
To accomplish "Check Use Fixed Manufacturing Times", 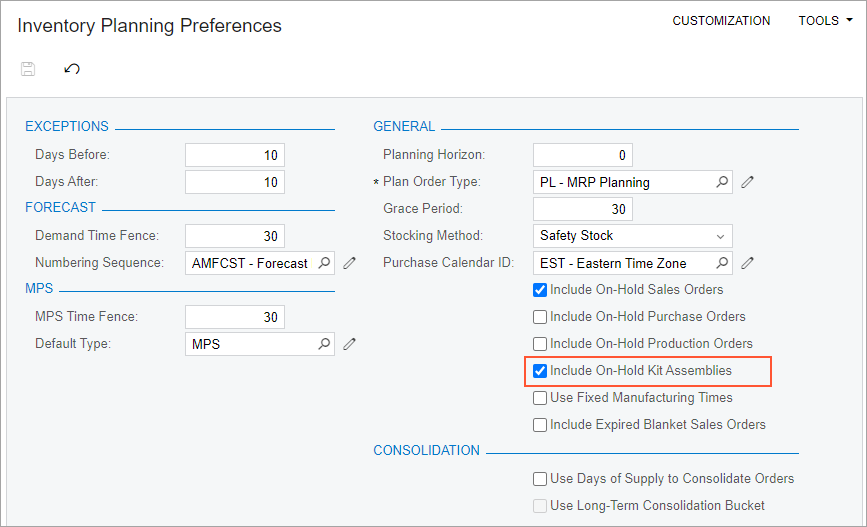I will [x=540, y=398].
